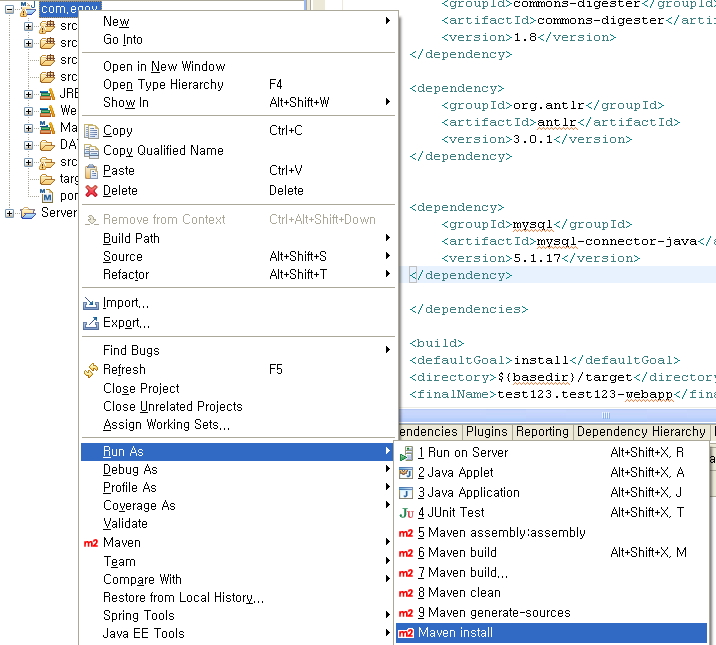
Task: Select Assign Working Sets...
Action: click(x=238, y=425)
